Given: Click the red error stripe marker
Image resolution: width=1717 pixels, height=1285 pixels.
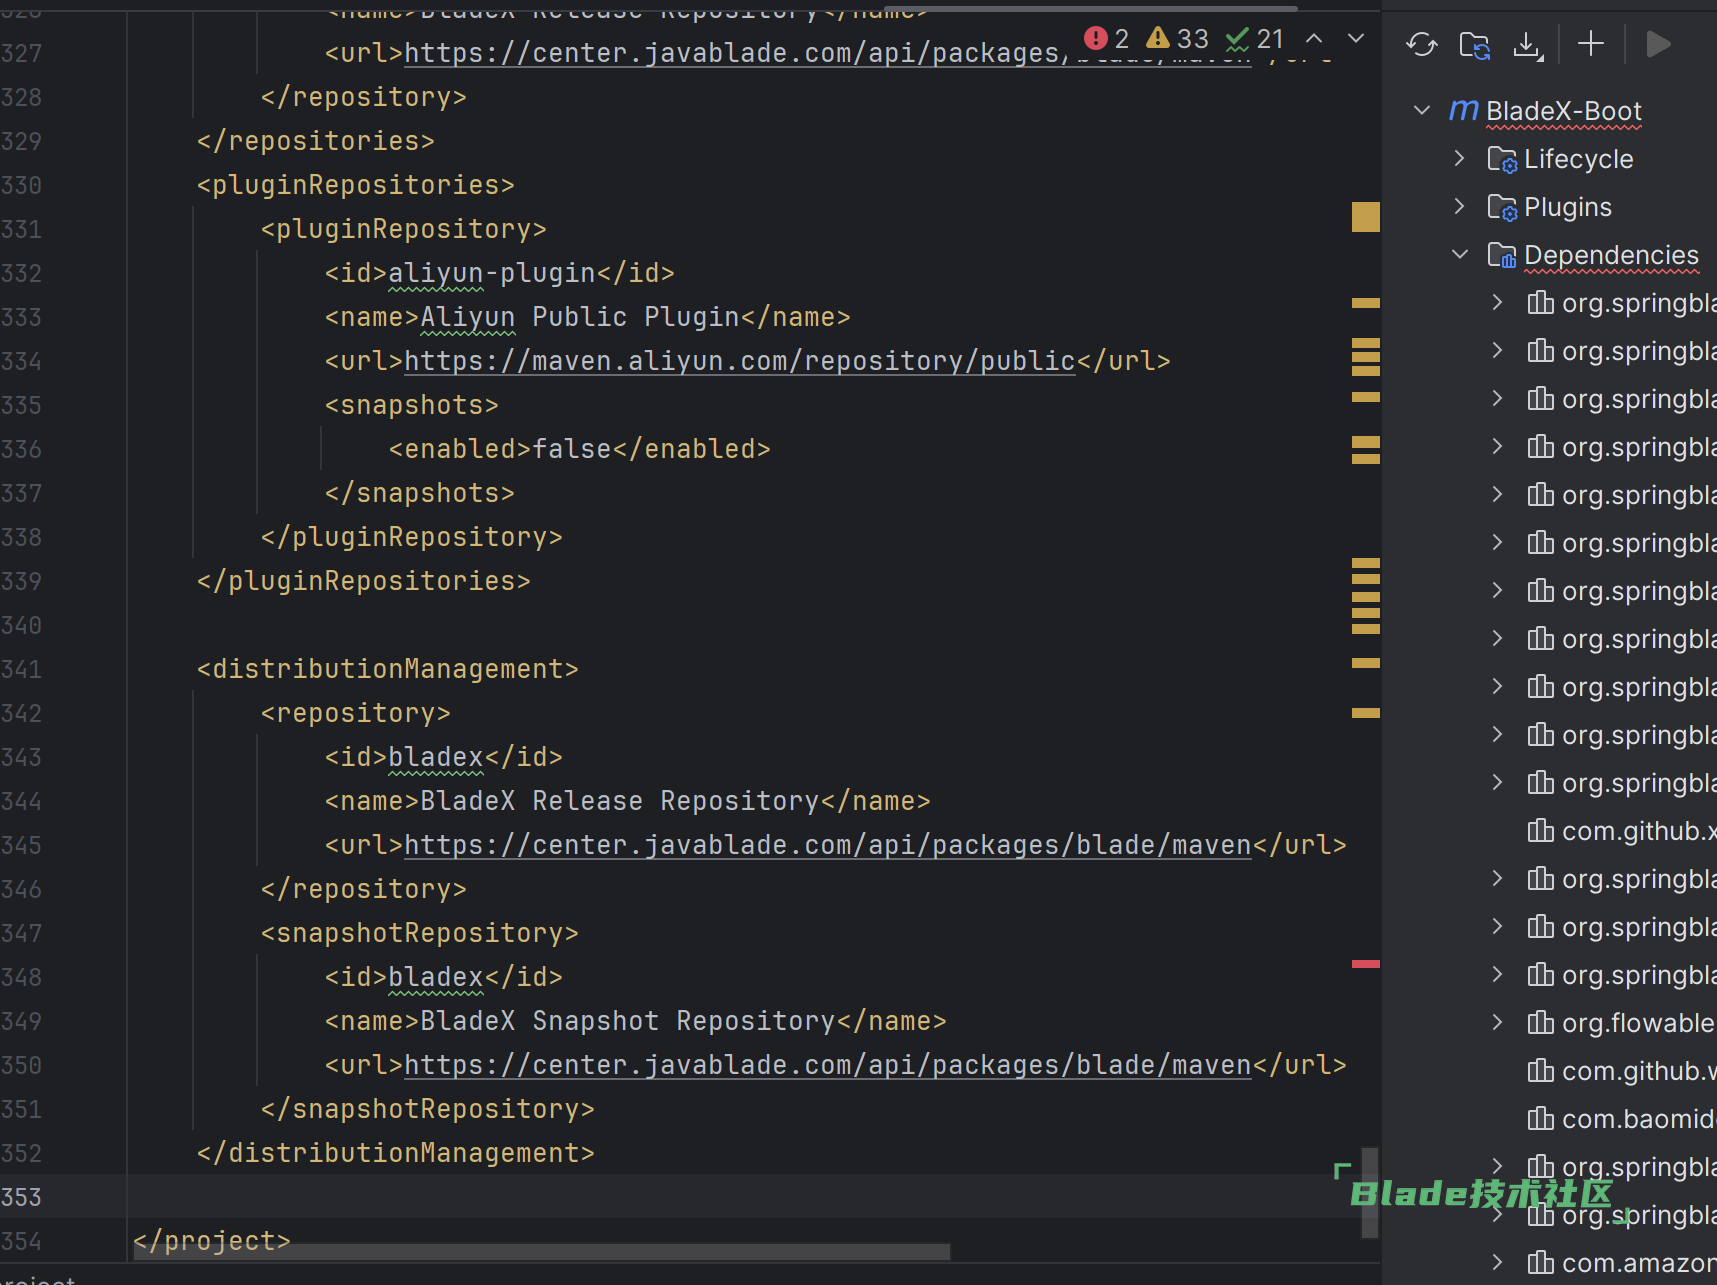Looking at the screenshot, I should point(1365,964).
